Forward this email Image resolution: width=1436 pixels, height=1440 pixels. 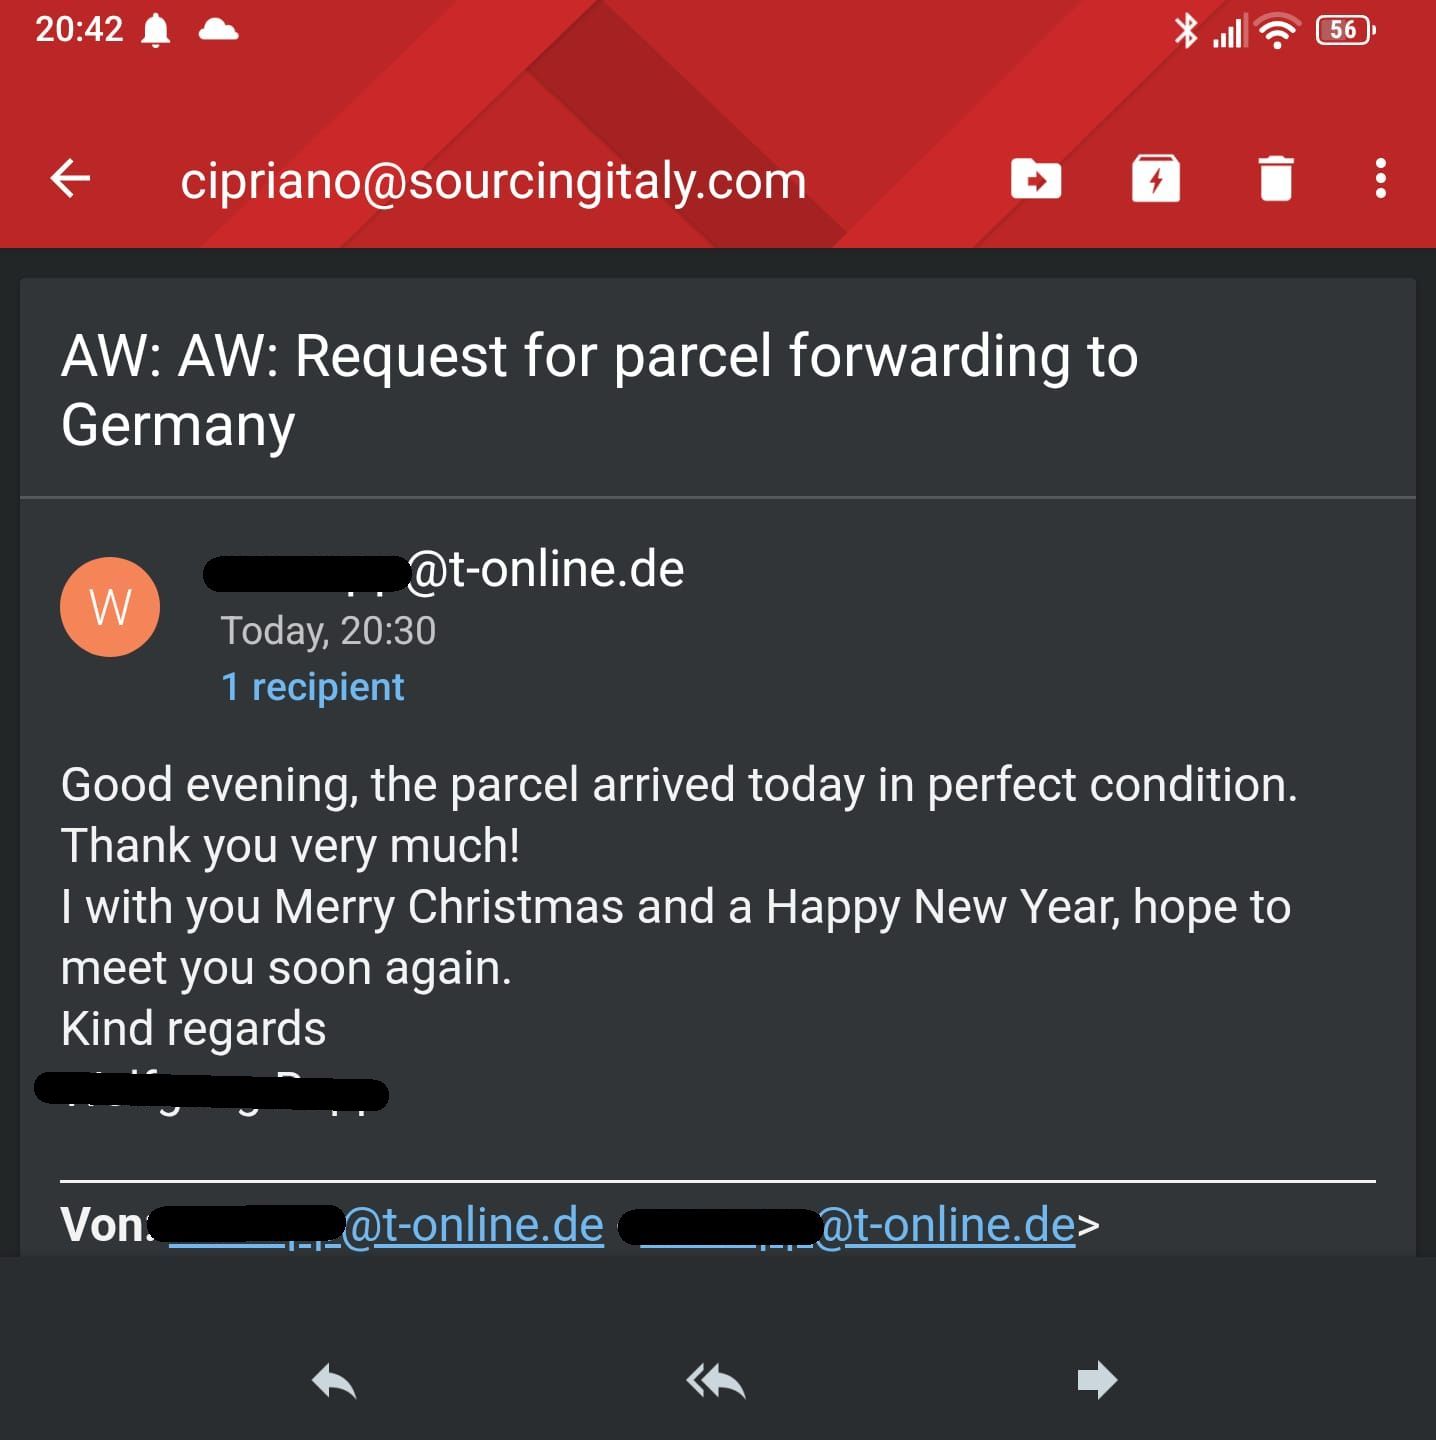1097,1381
